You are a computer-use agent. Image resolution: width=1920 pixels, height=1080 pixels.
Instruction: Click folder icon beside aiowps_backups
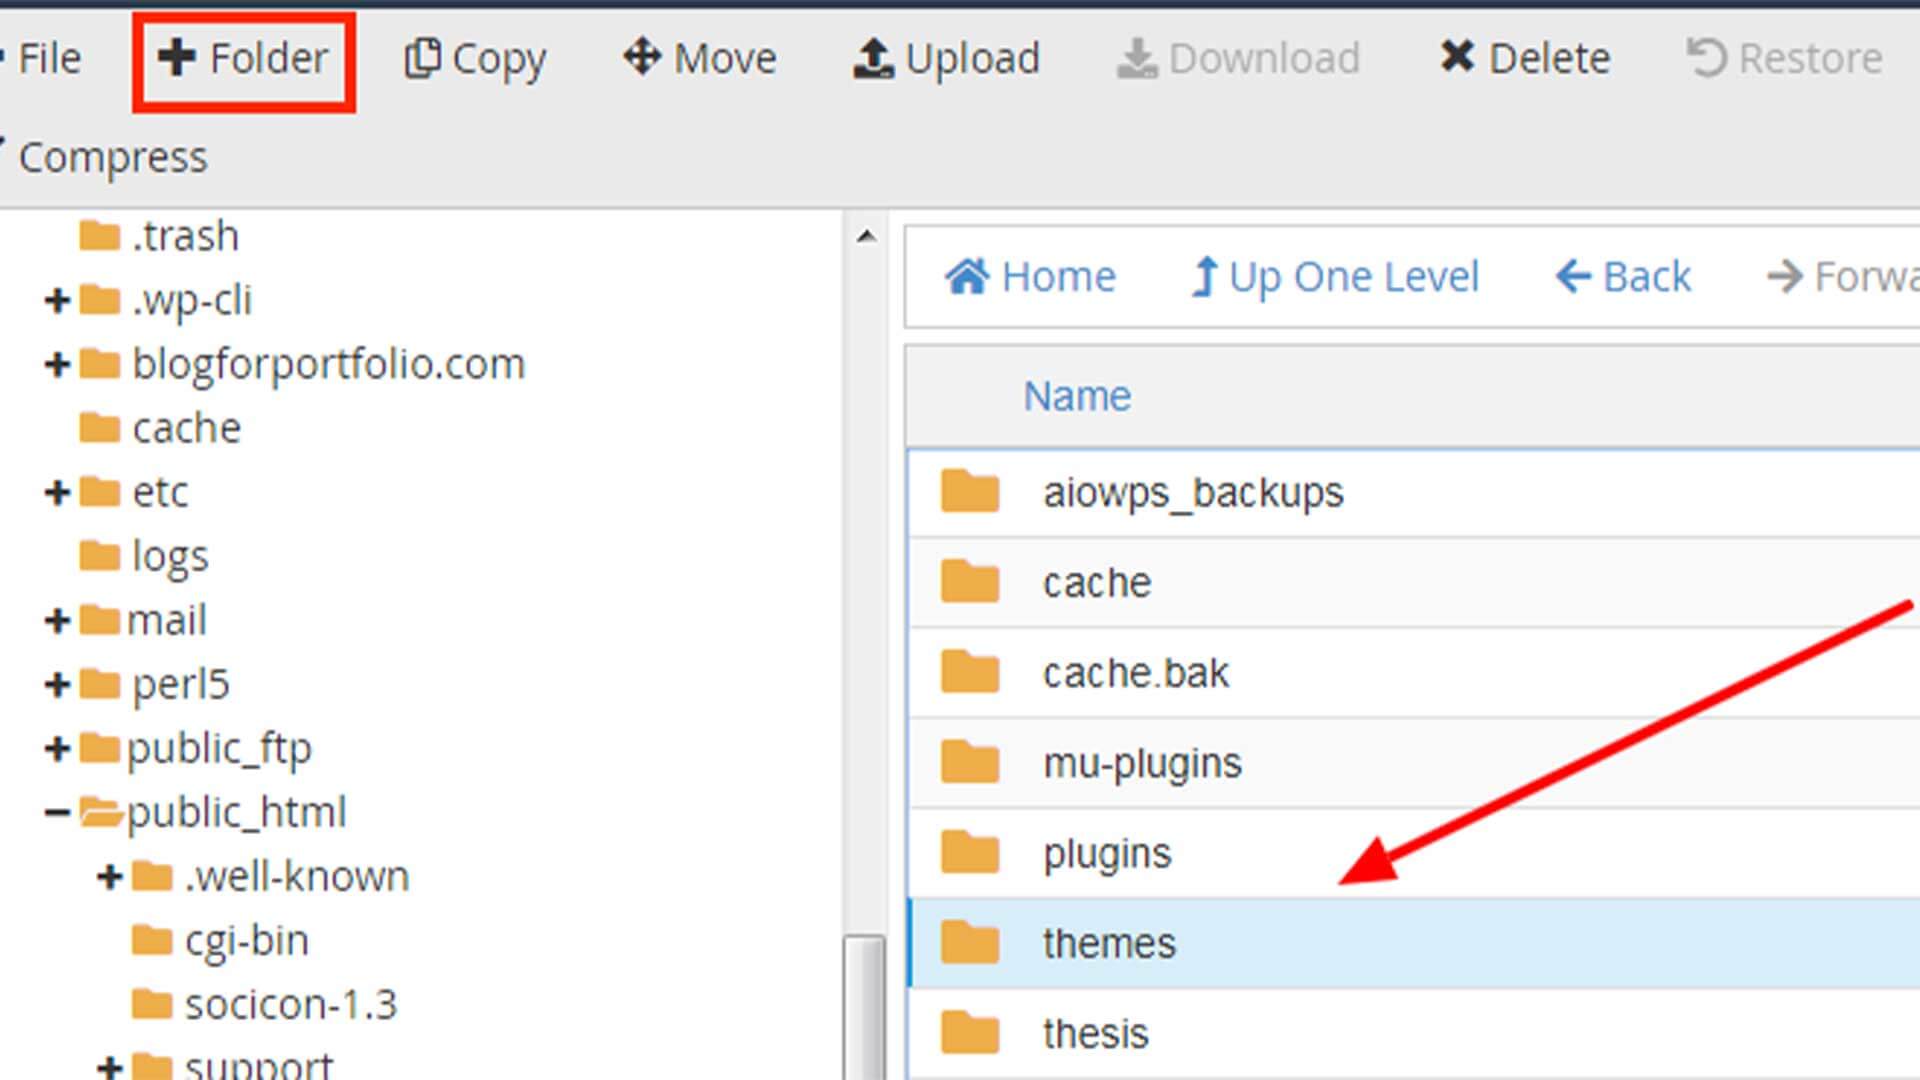coord(970,491)
